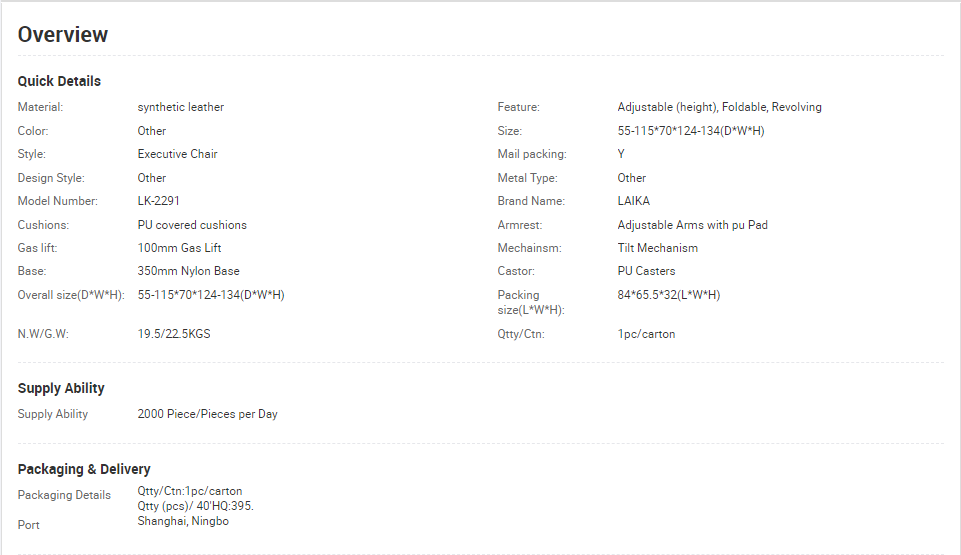
Task: Click the Feature value listing Adjustable, Foldable
Action: point(719,107)
